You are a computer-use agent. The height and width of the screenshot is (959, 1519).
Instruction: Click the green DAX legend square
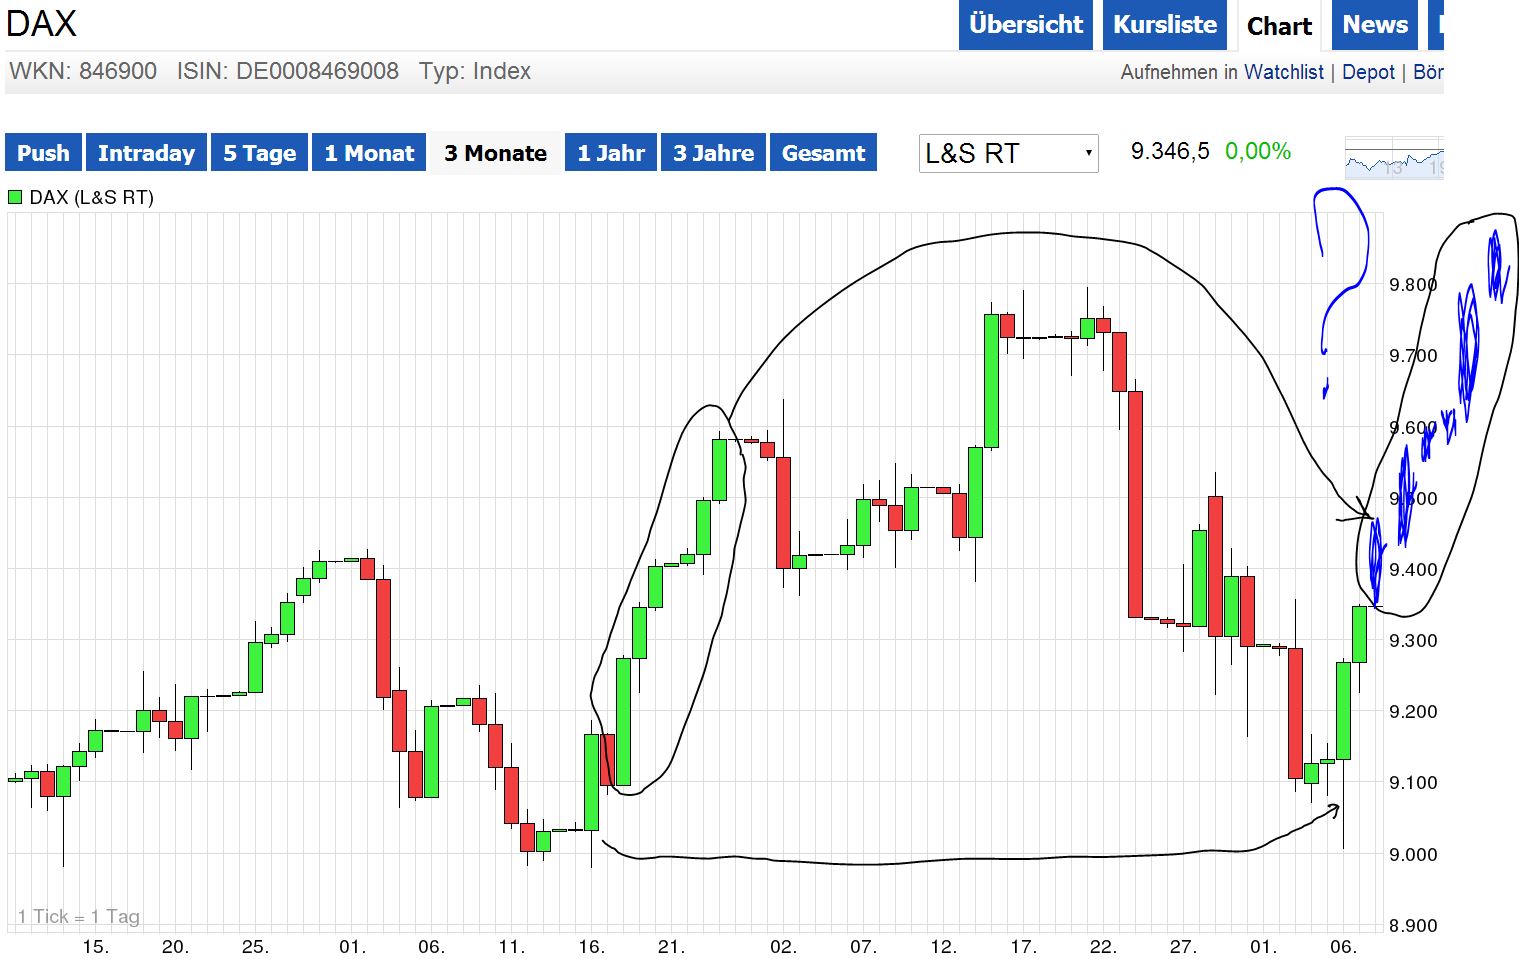(14, 197)
